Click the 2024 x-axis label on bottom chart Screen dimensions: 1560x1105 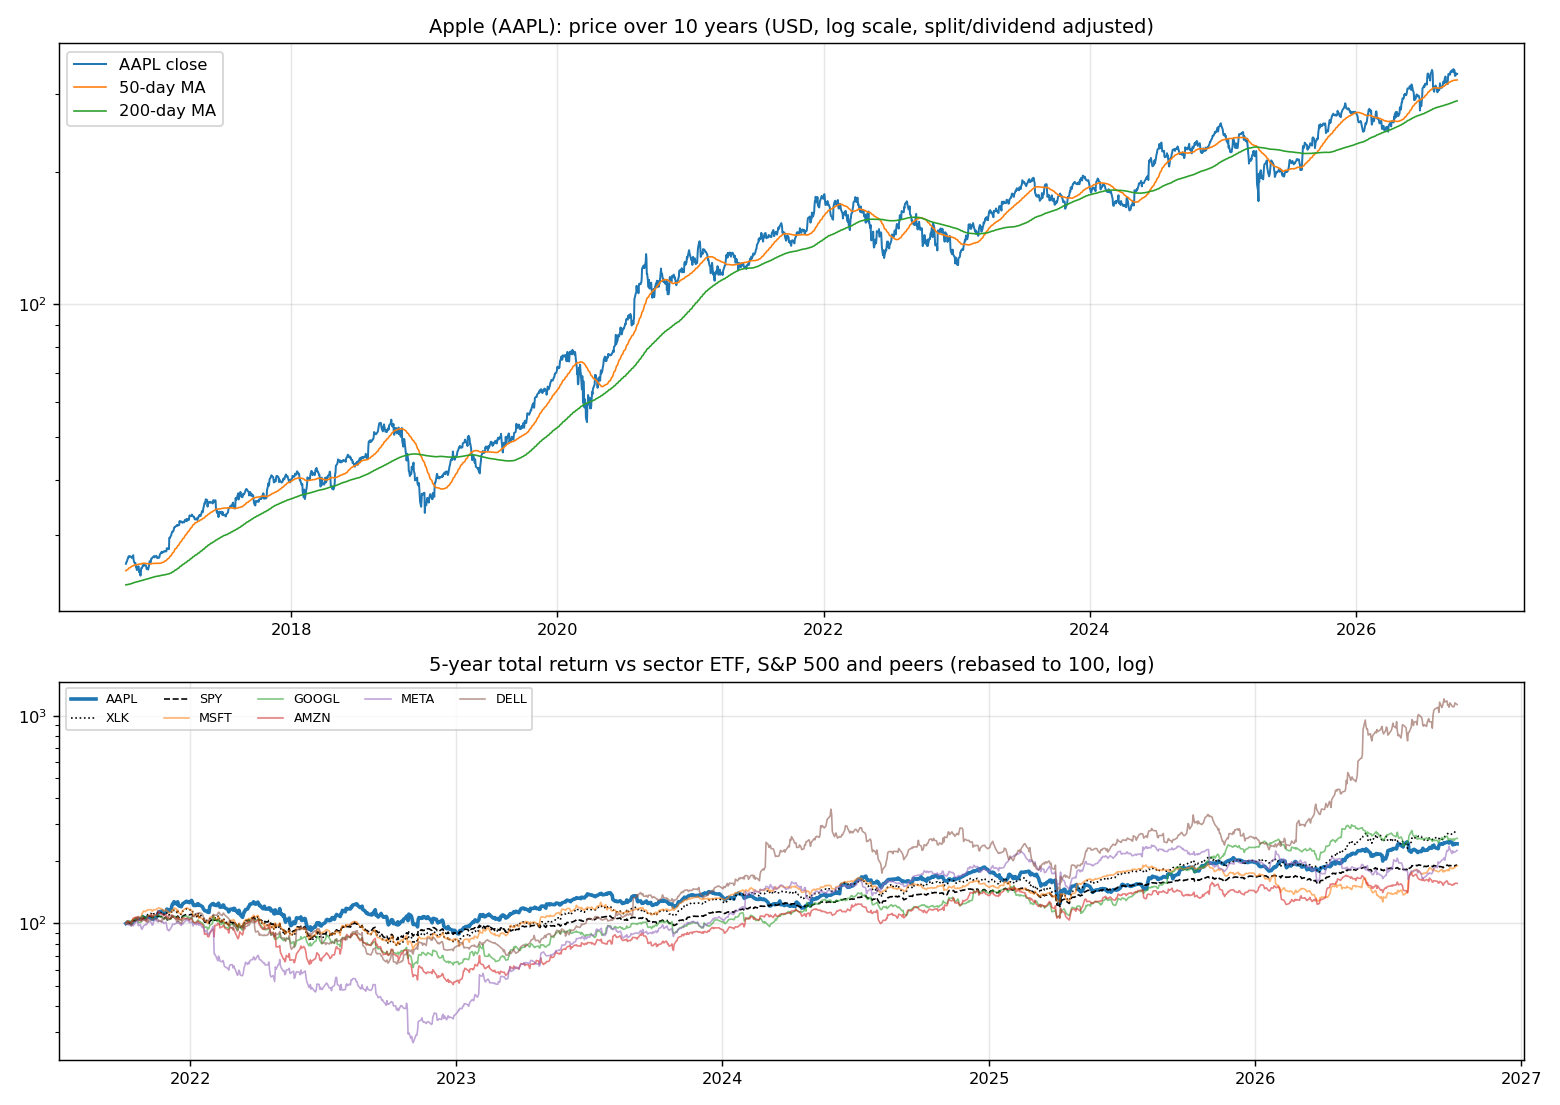pos(722,1079)
